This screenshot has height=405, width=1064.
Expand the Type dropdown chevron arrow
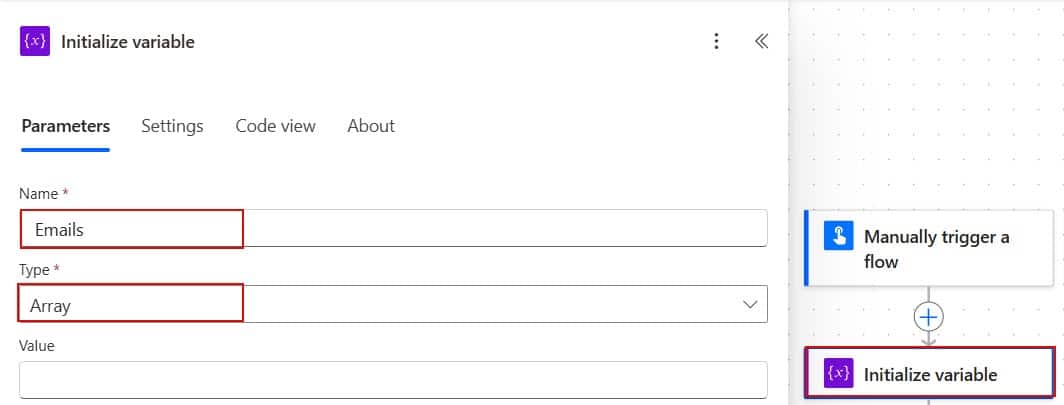tap(750, 304)
